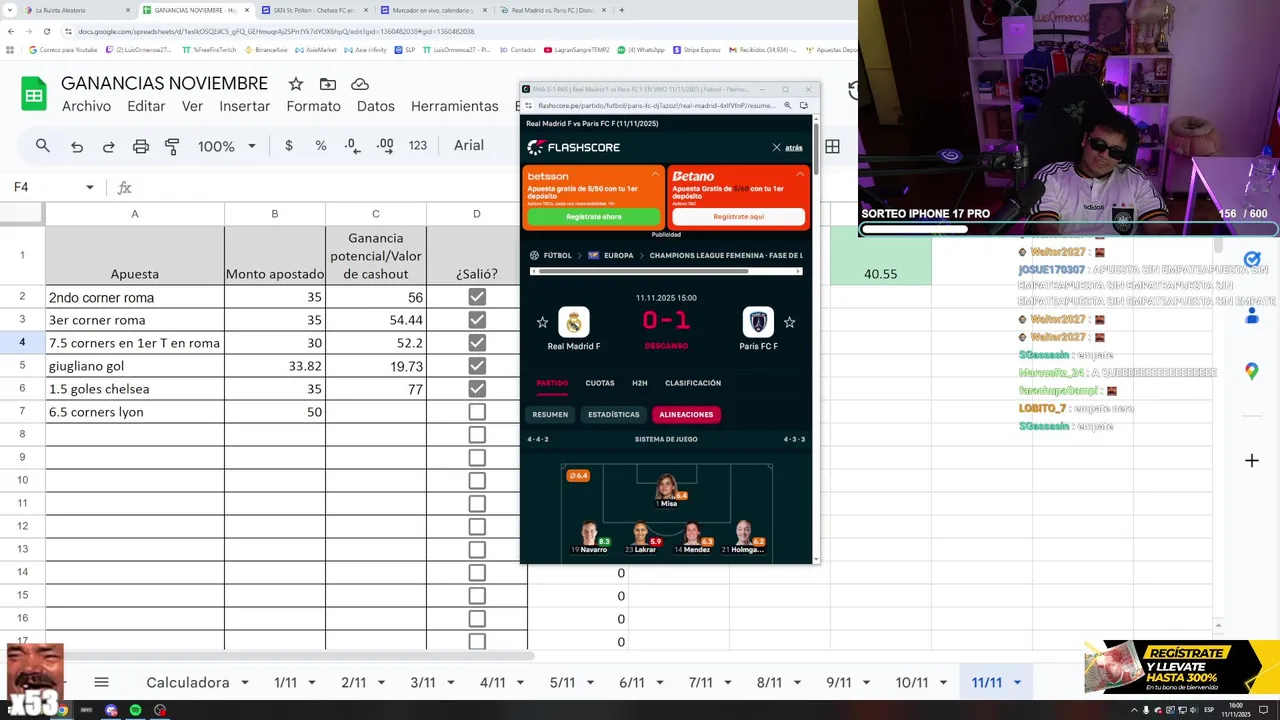Decrease decimal places in toolbar
This screenshot has height=720, width=1280.
tap(352, 146)
